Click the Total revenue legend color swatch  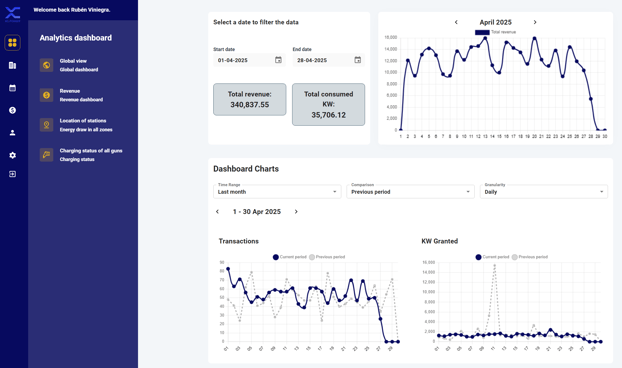482,32
